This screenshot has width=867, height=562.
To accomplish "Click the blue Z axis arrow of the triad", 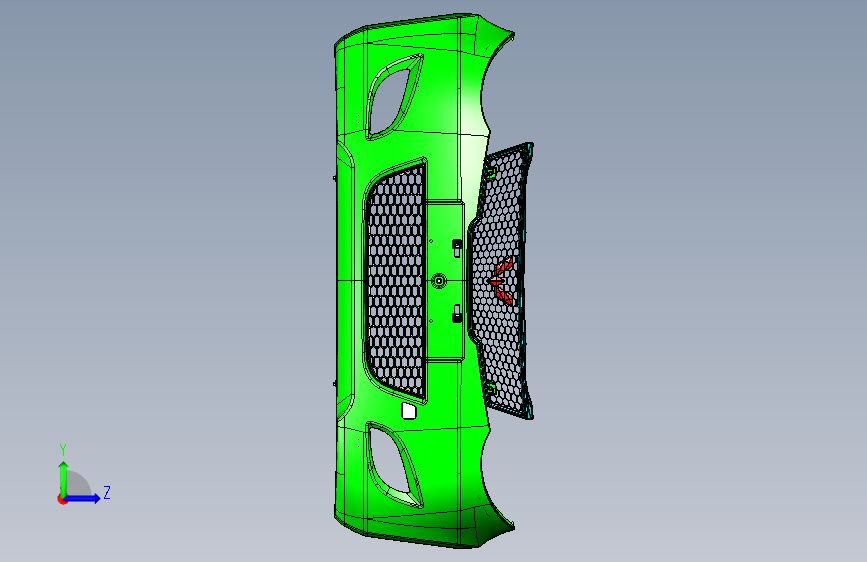I will click(x=83, y=498).
